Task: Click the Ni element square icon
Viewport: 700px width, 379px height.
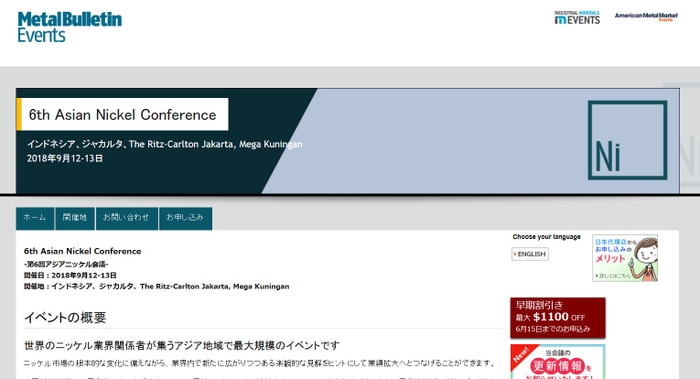Action: pyautogui.click(x=627, y=140)
